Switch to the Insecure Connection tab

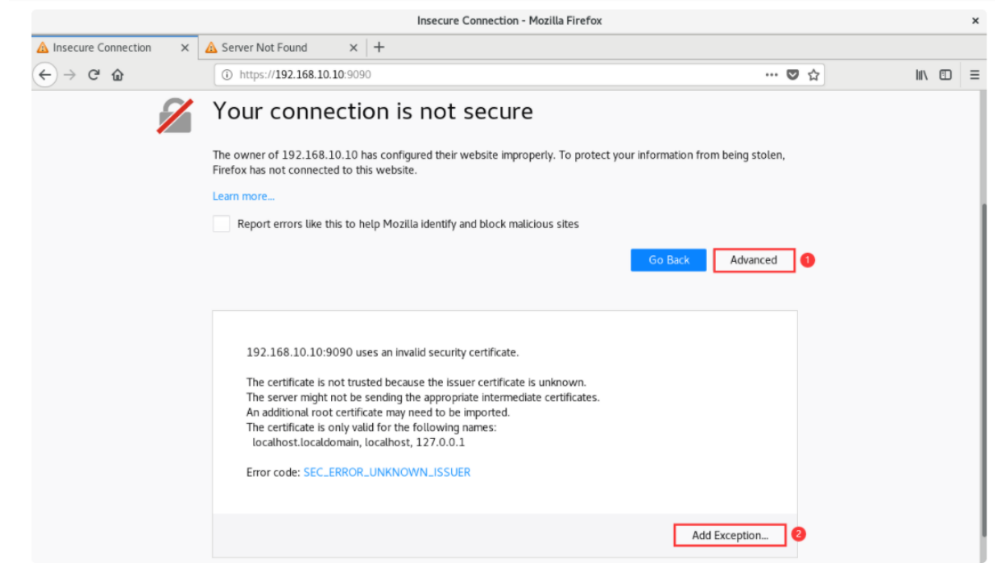[114, 48]
